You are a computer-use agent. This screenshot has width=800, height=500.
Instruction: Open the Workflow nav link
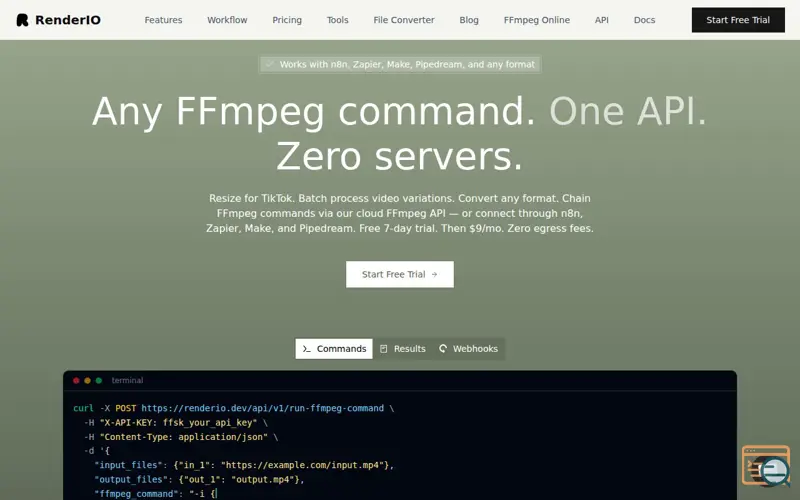[227, 20]
